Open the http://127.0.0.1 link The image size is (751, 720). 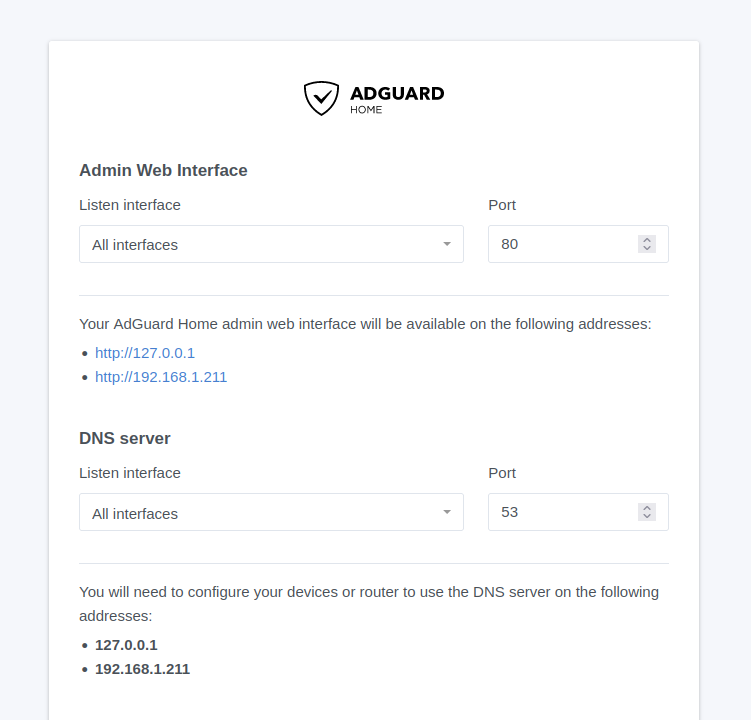pos(145,353)
